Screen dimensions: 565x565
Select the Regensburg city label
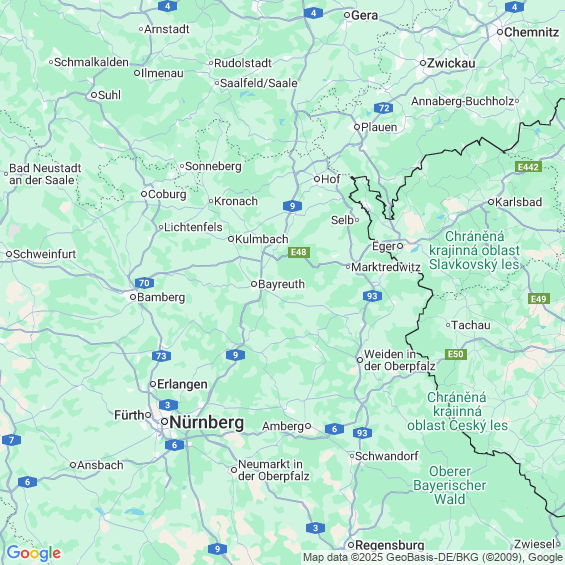[390, 545]
